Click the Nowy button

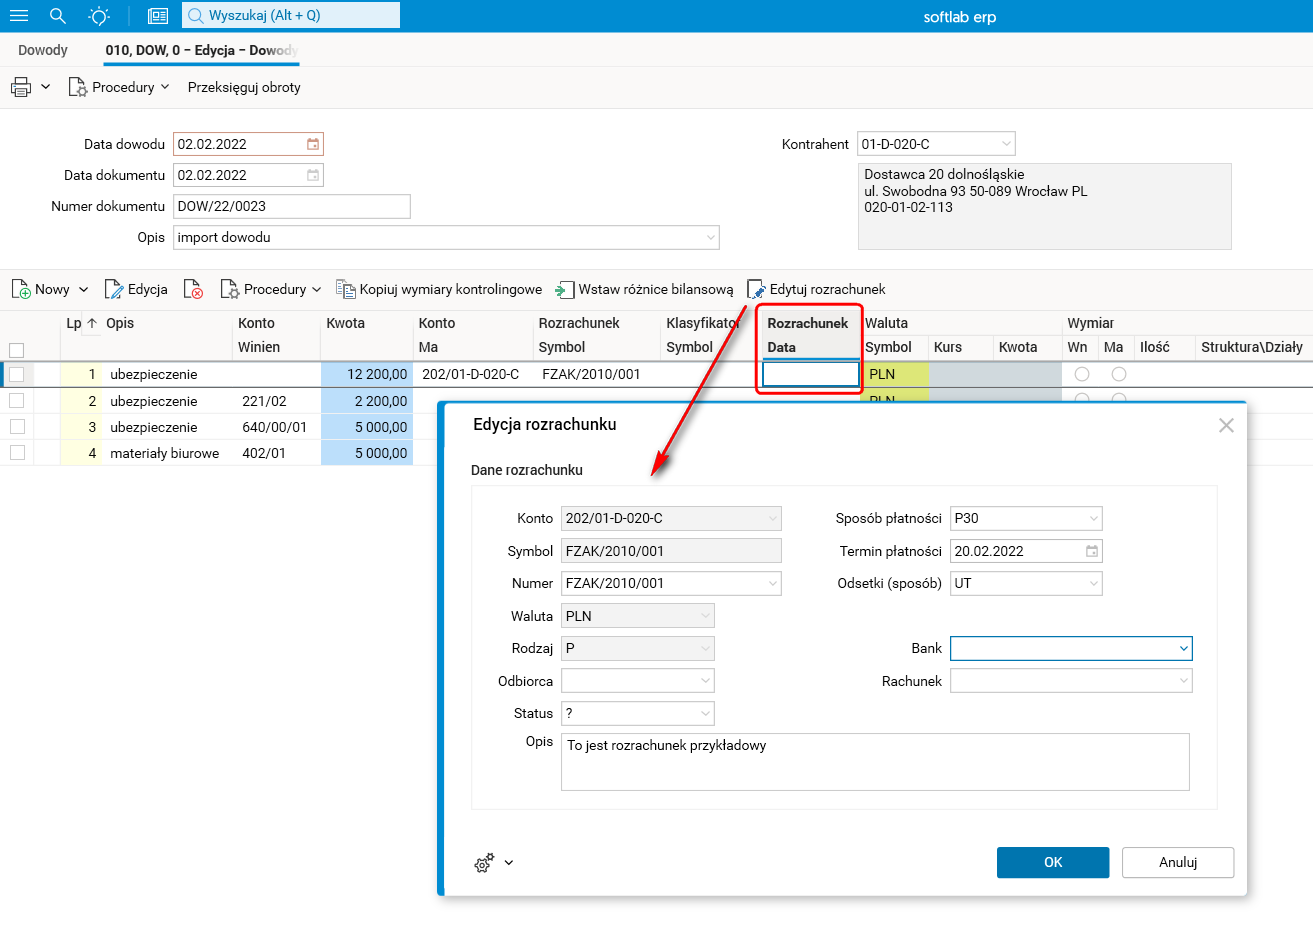41,289
